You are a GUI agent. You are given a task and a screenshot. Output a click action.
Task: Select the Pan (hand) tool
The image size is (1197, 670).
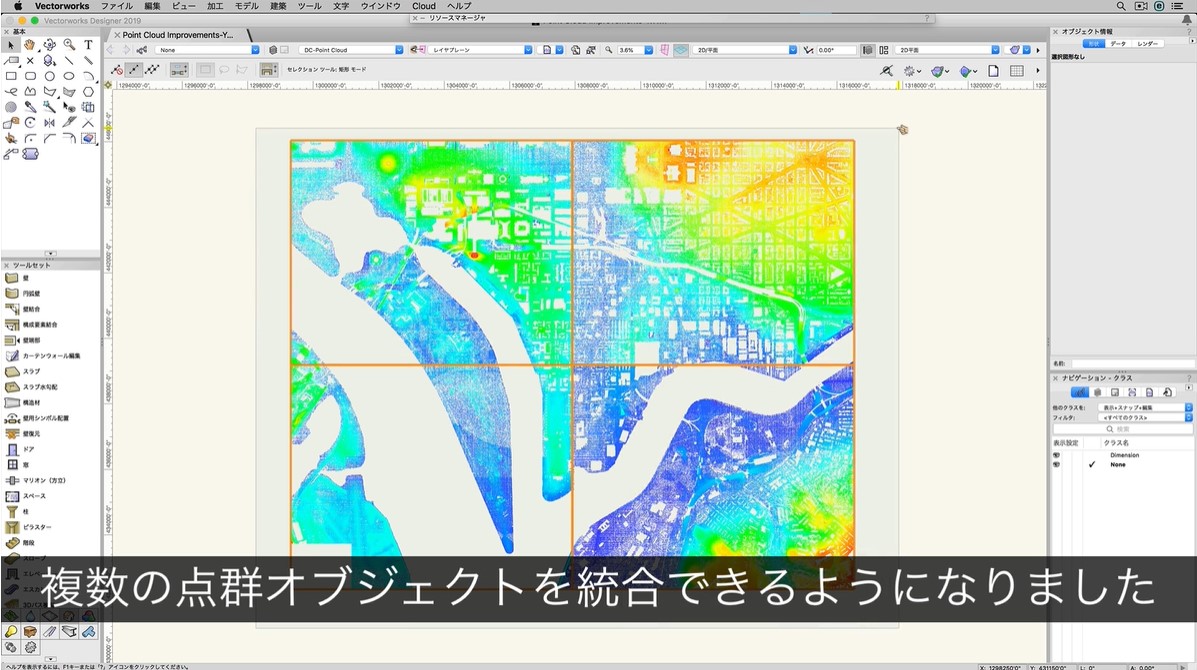[30, 45]
